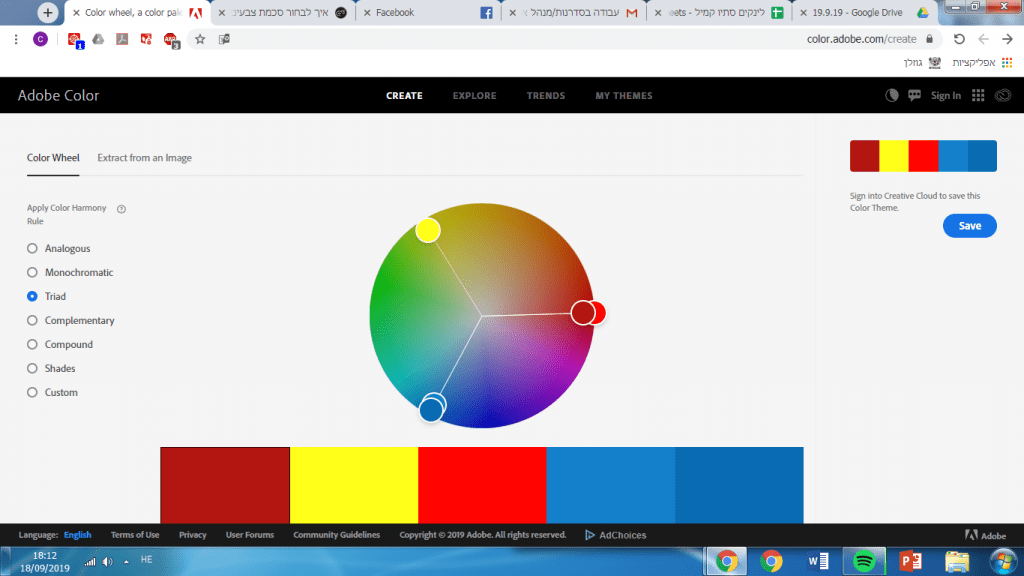Select the dark red handle on the color wheel
Image resolution: width=1024 pixels, height=576 pixels.
(582, 313)
